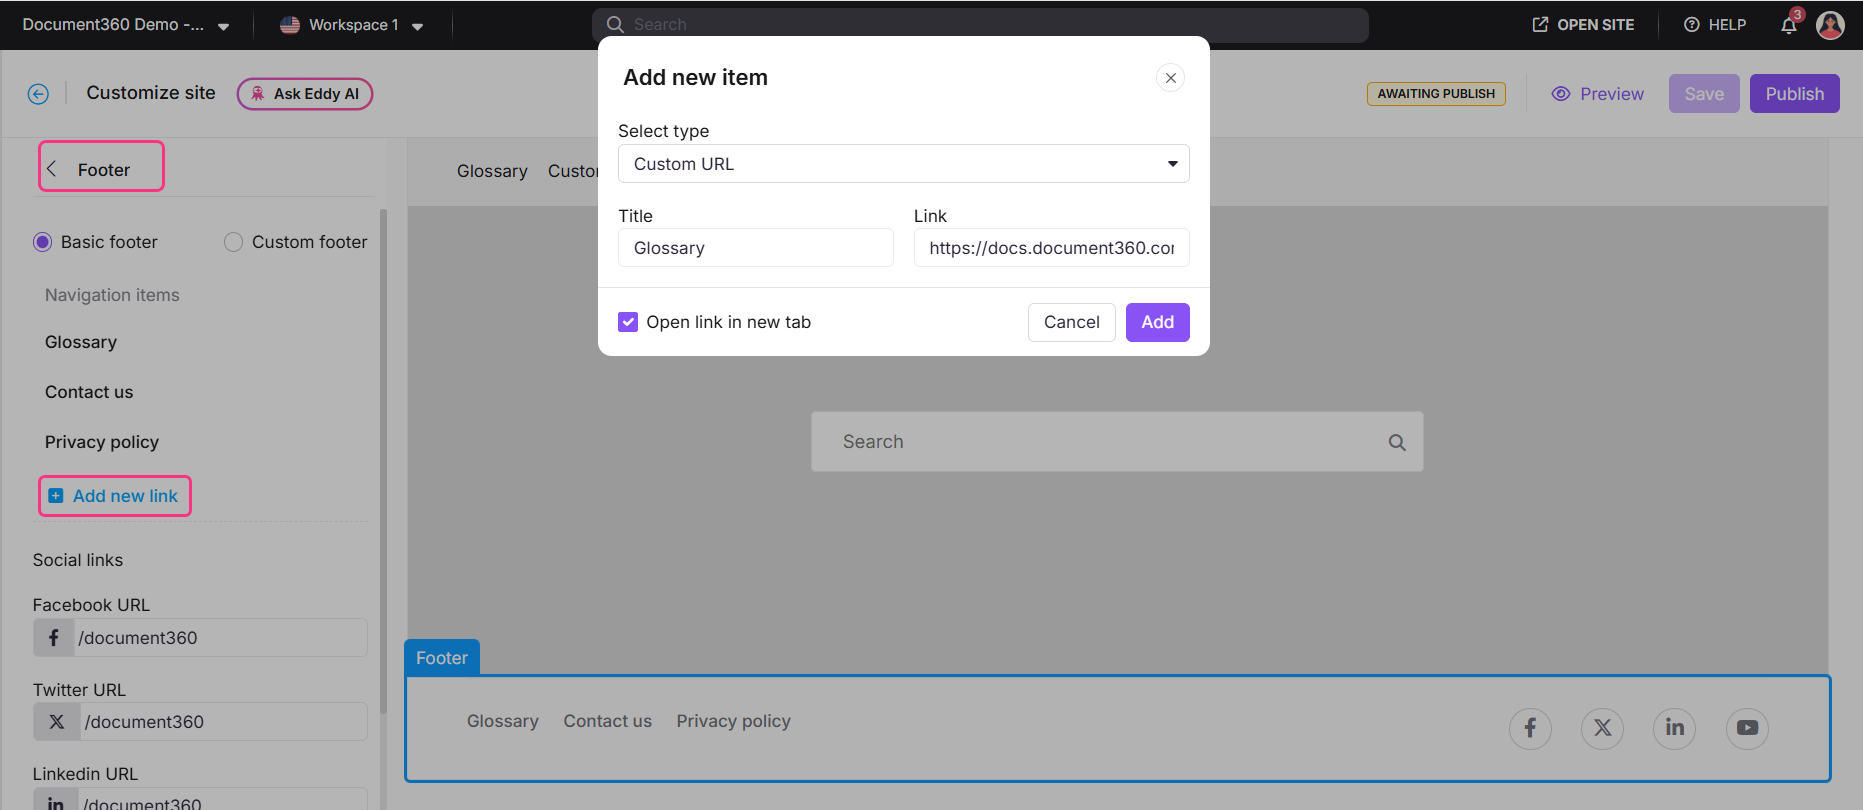Click Glossary link in the preview footer
The width and height of the screenshot is (1863, 810).
503,721
